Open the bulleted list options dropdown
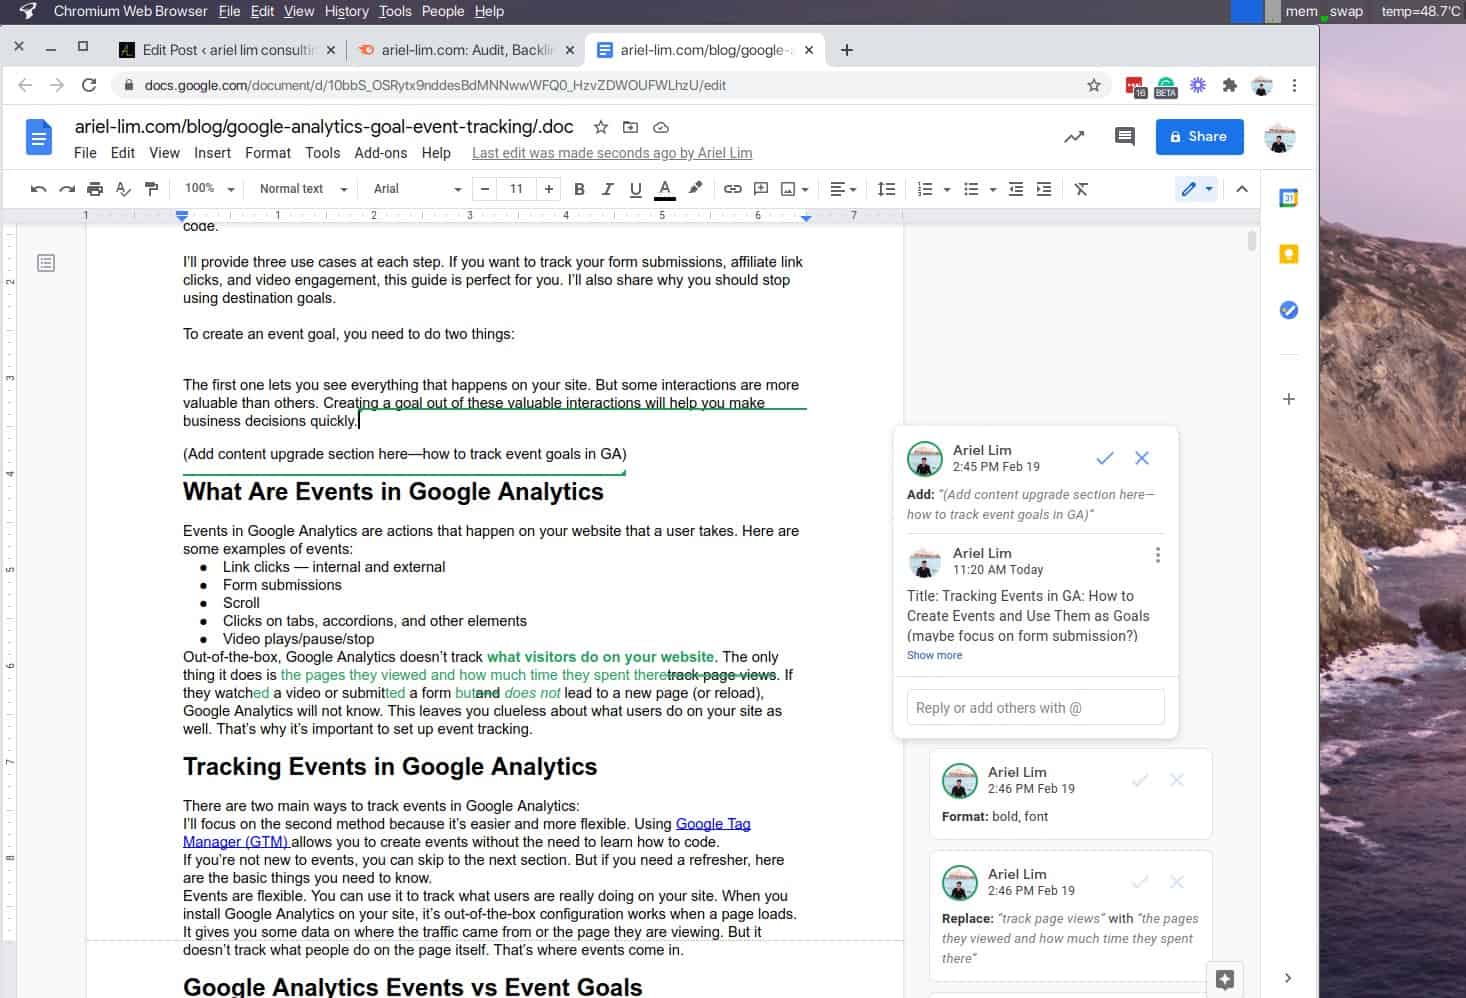The height and width of the screenshot is (998, 1466). (x=993, y=189)
